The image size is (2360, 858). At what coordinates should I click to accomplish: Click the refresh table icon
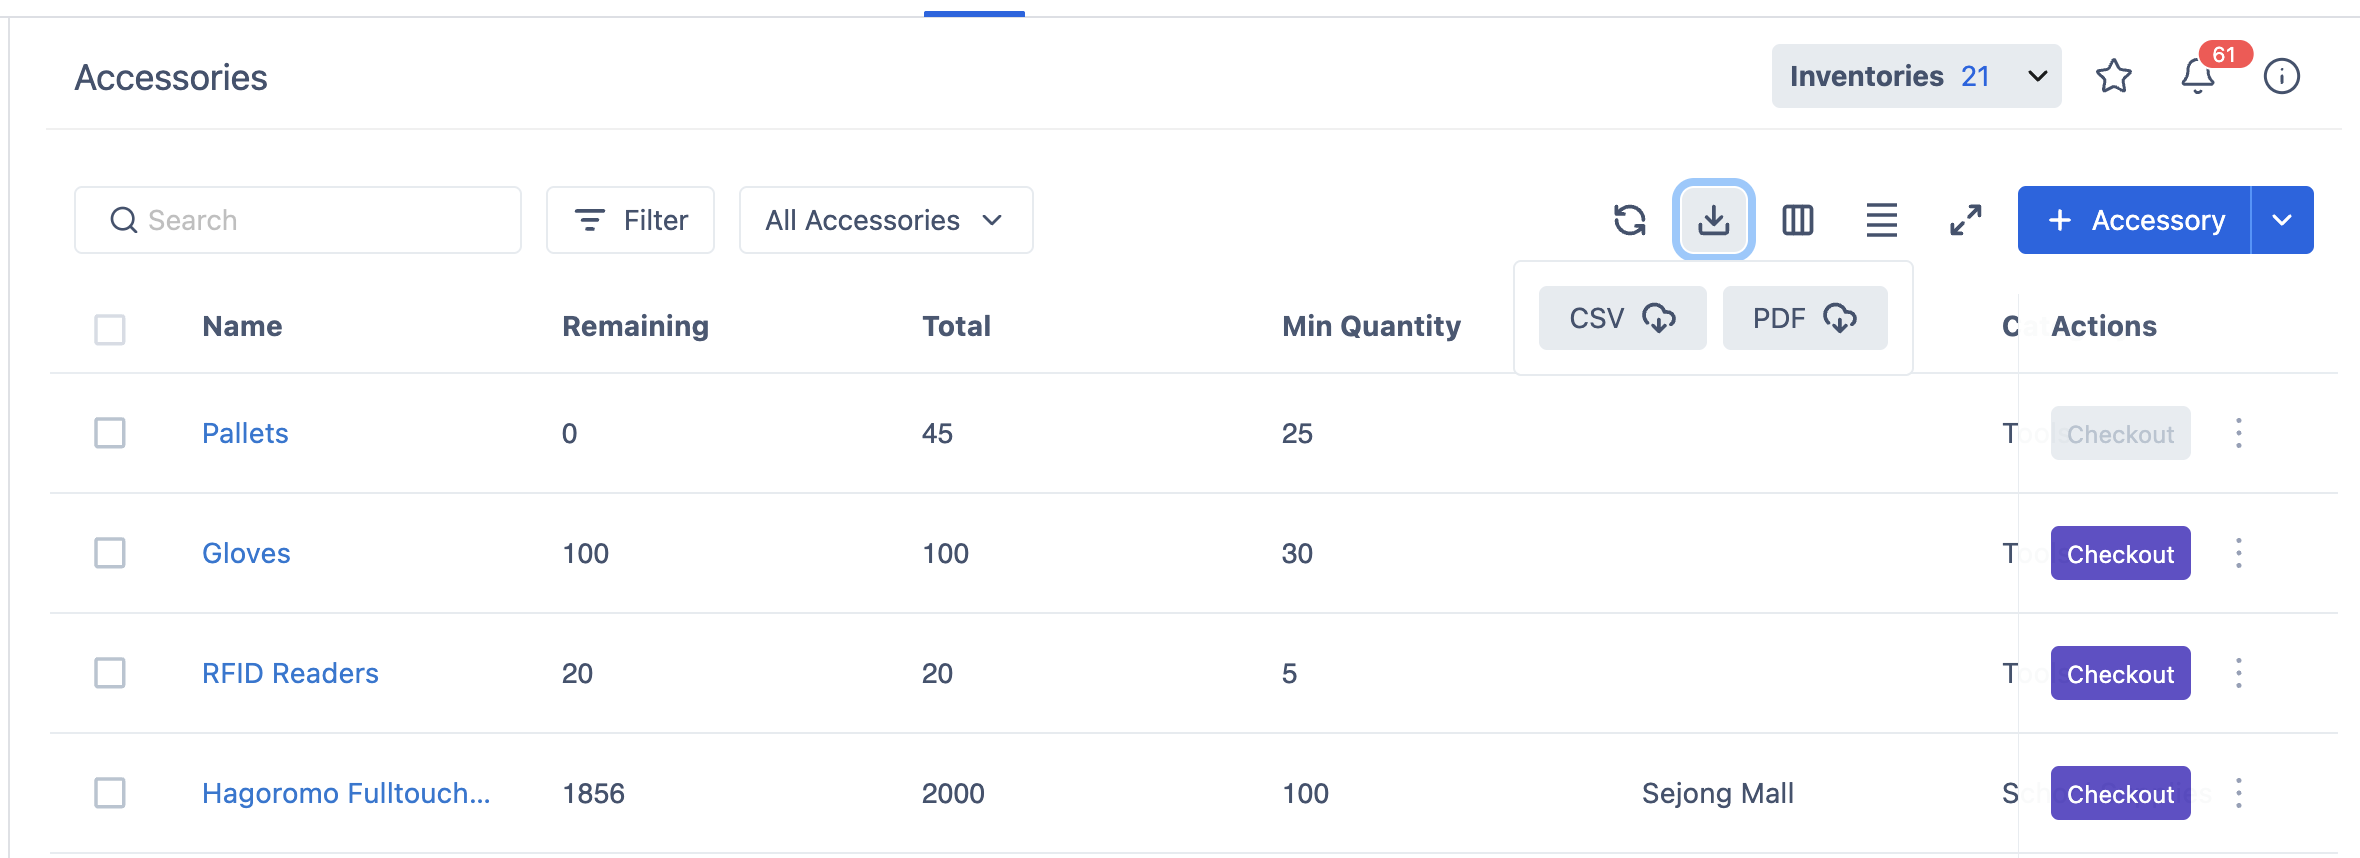point(1629,220)
